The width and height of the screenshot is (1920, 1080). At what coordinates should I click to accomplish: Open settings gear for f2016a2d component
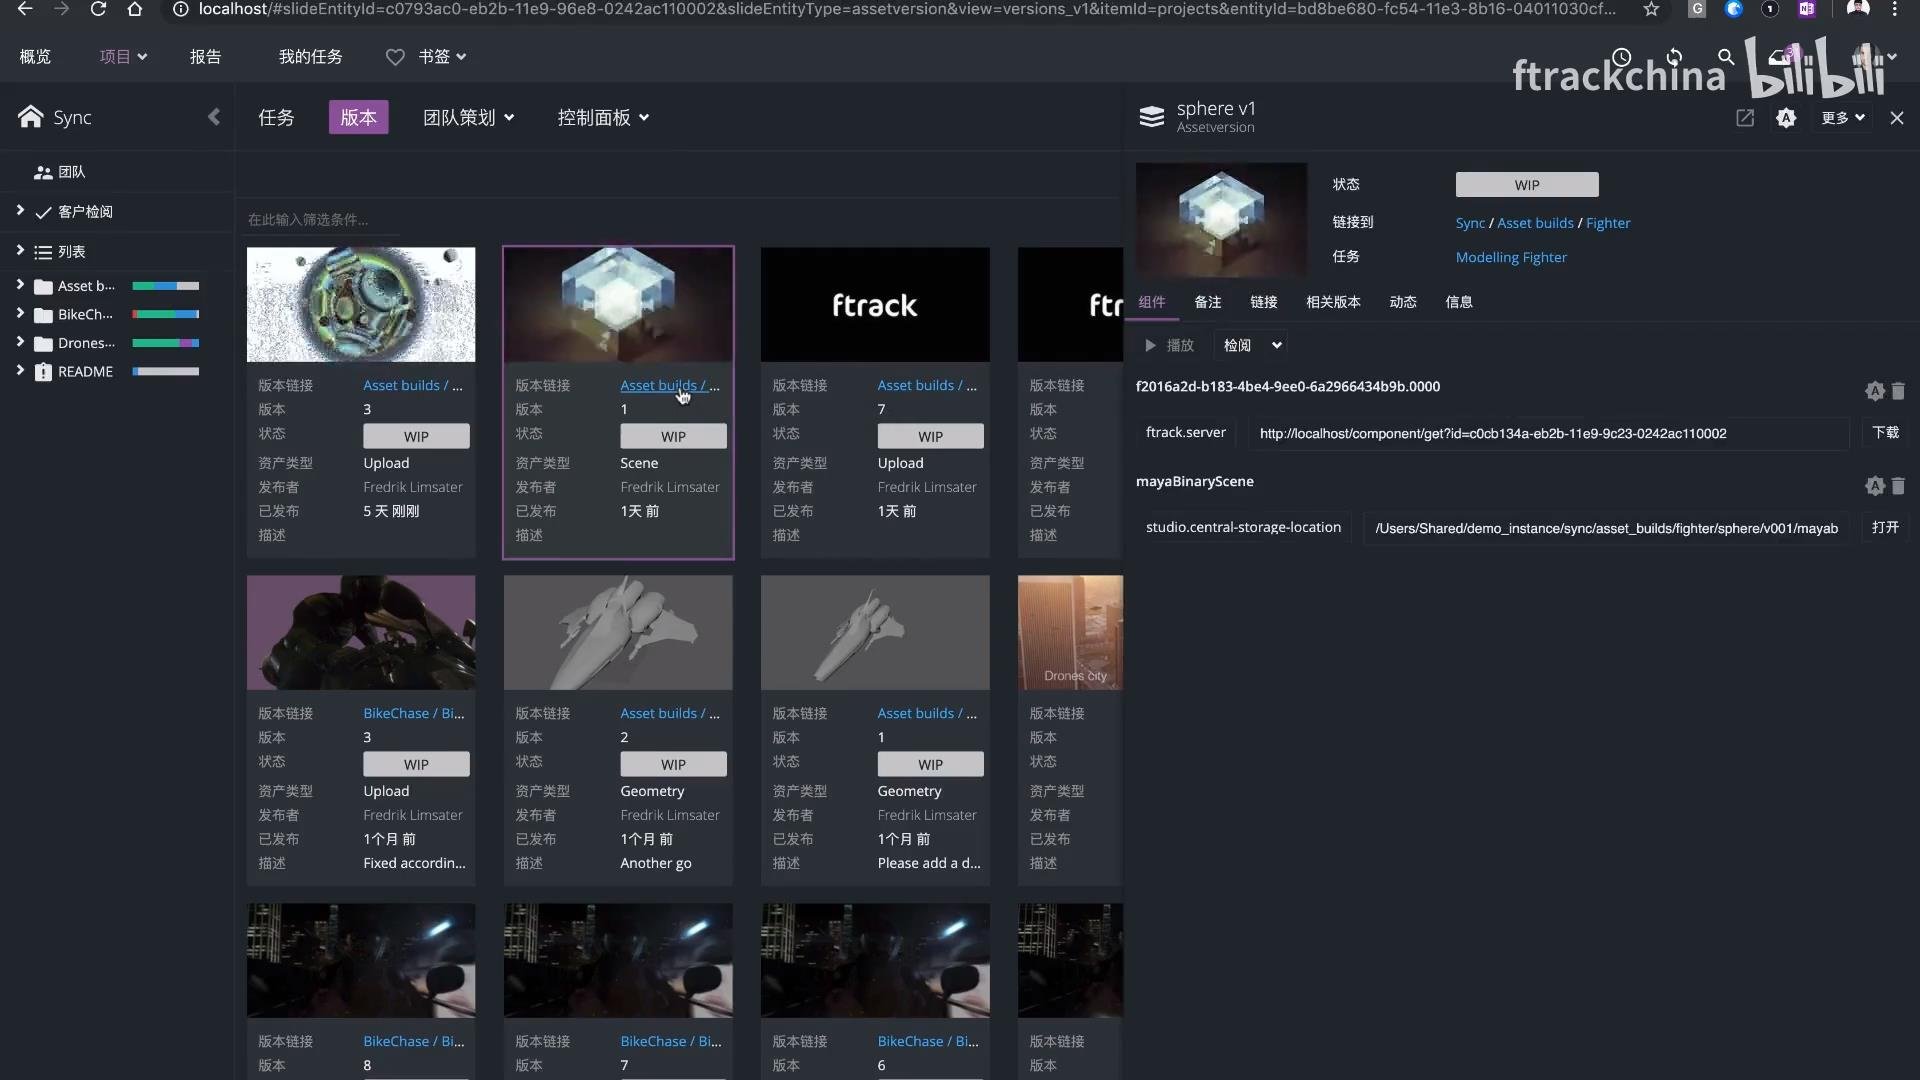(x=1875, y=391)
